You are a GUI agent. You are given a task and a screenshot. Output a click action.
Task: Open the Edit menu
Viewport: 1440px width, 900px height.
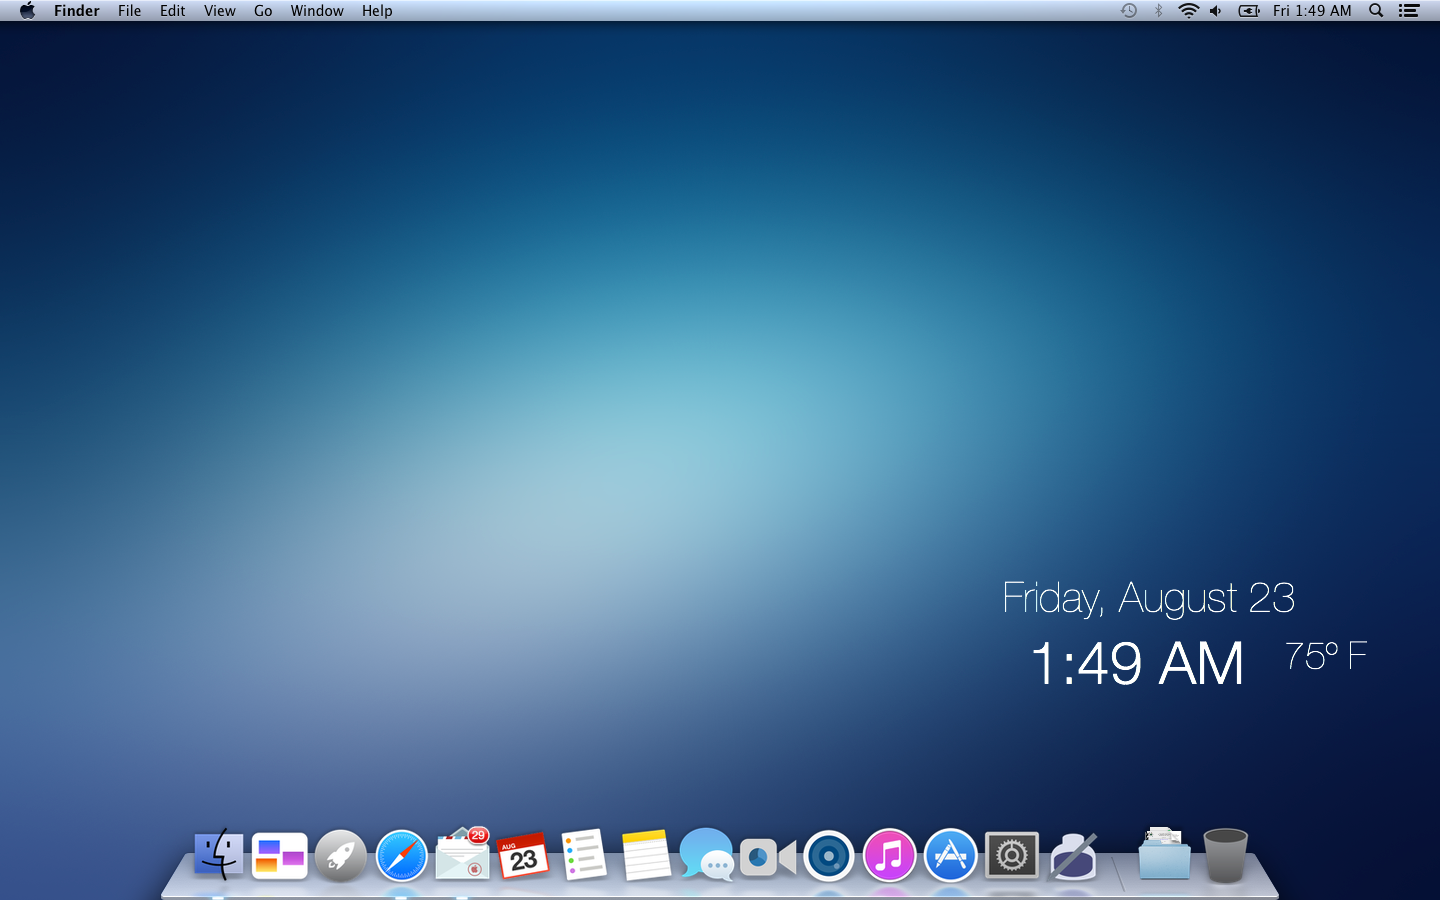(173, 11)
